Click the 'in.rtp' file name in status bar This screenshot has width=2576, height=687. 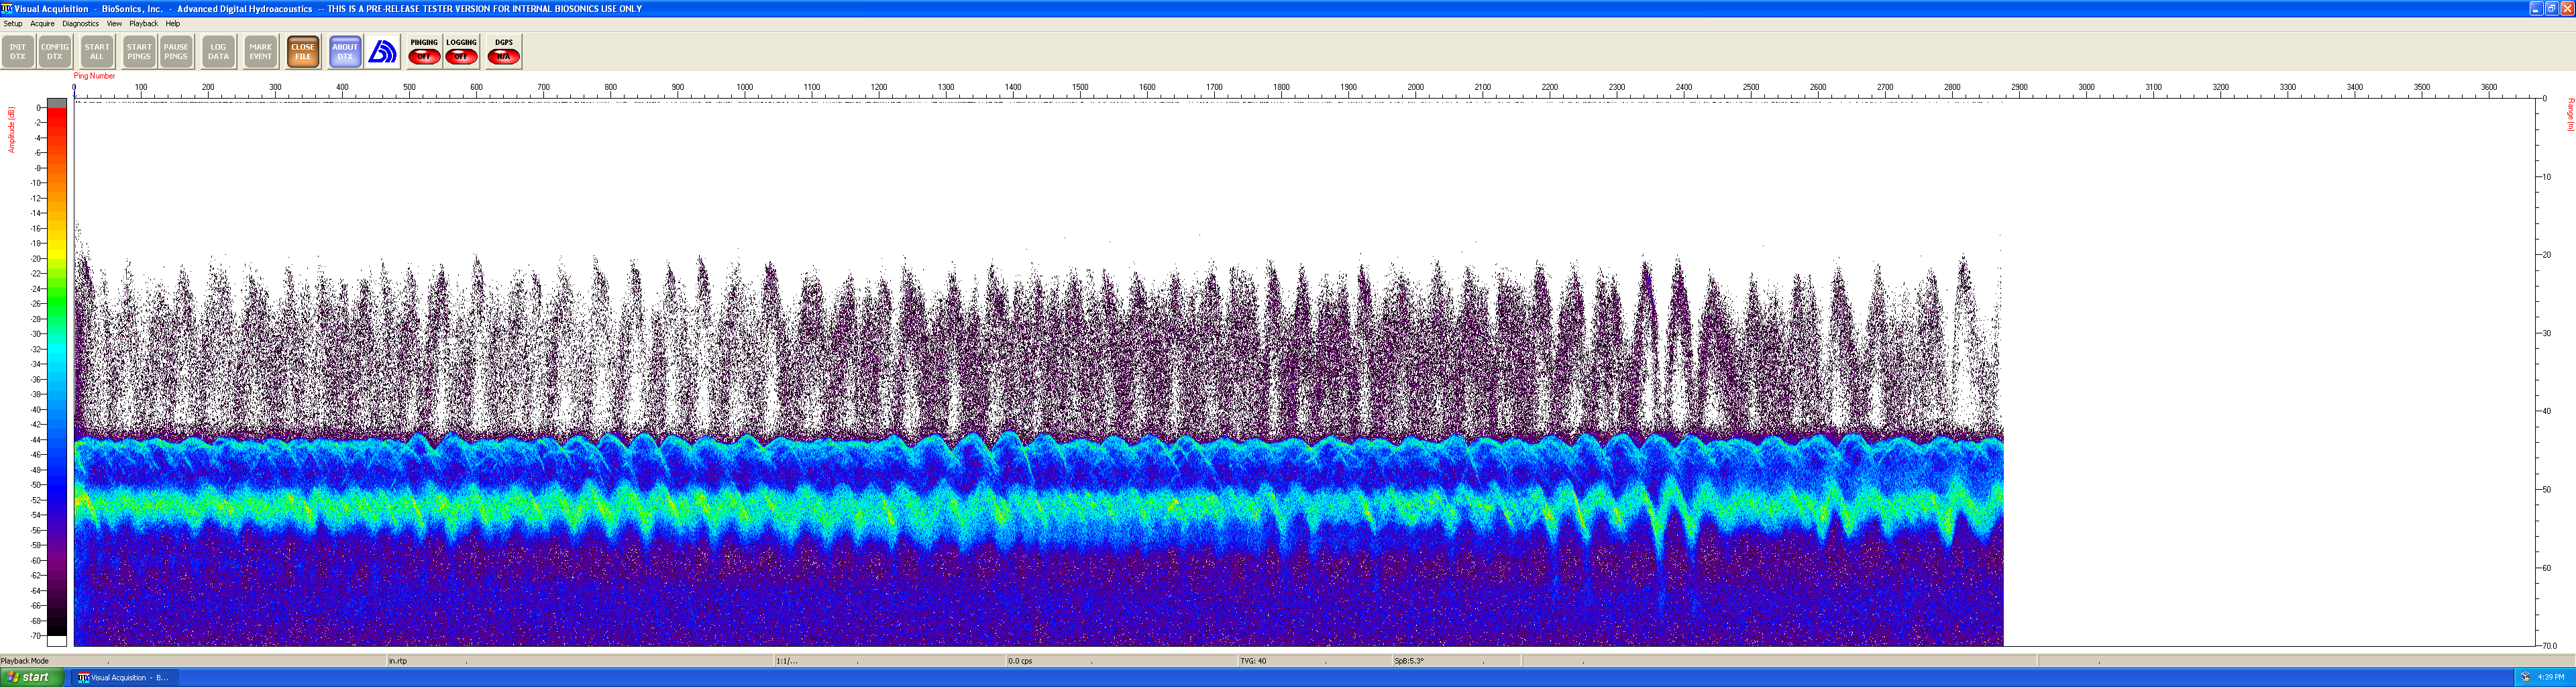tap(398, 661)
